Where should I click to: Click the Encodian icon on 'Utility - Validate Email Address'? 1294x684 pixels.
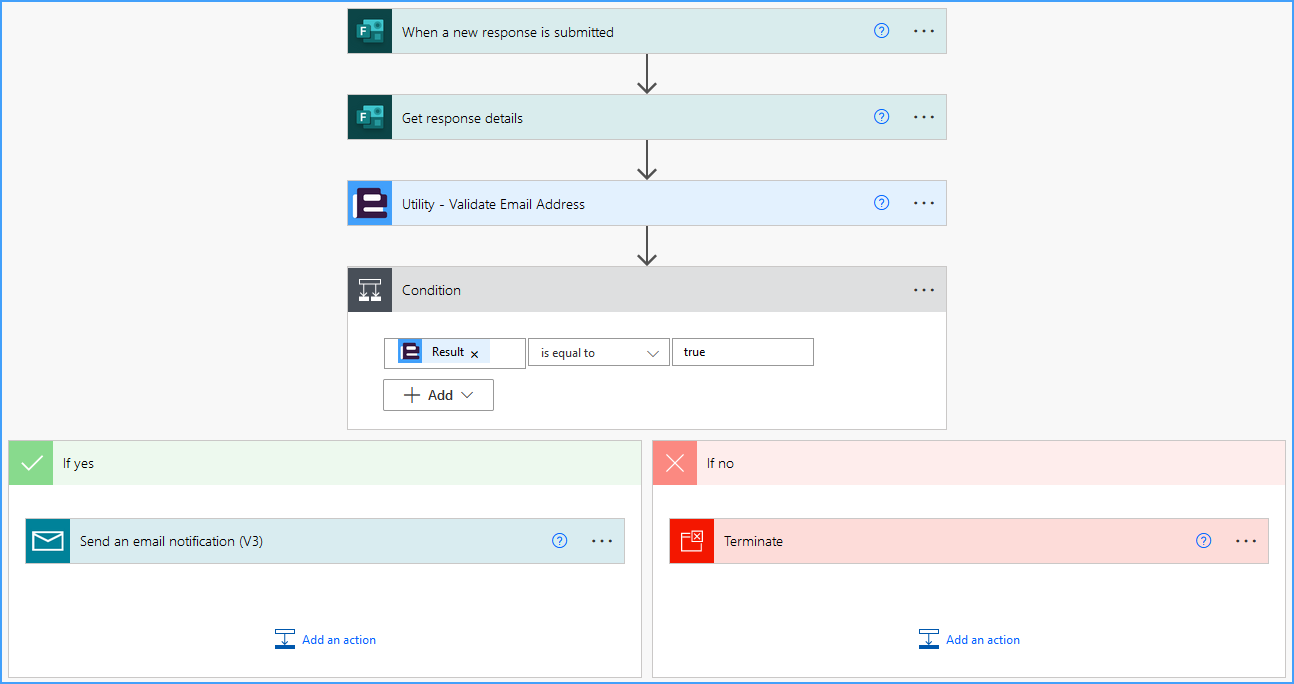coord(370,203)
